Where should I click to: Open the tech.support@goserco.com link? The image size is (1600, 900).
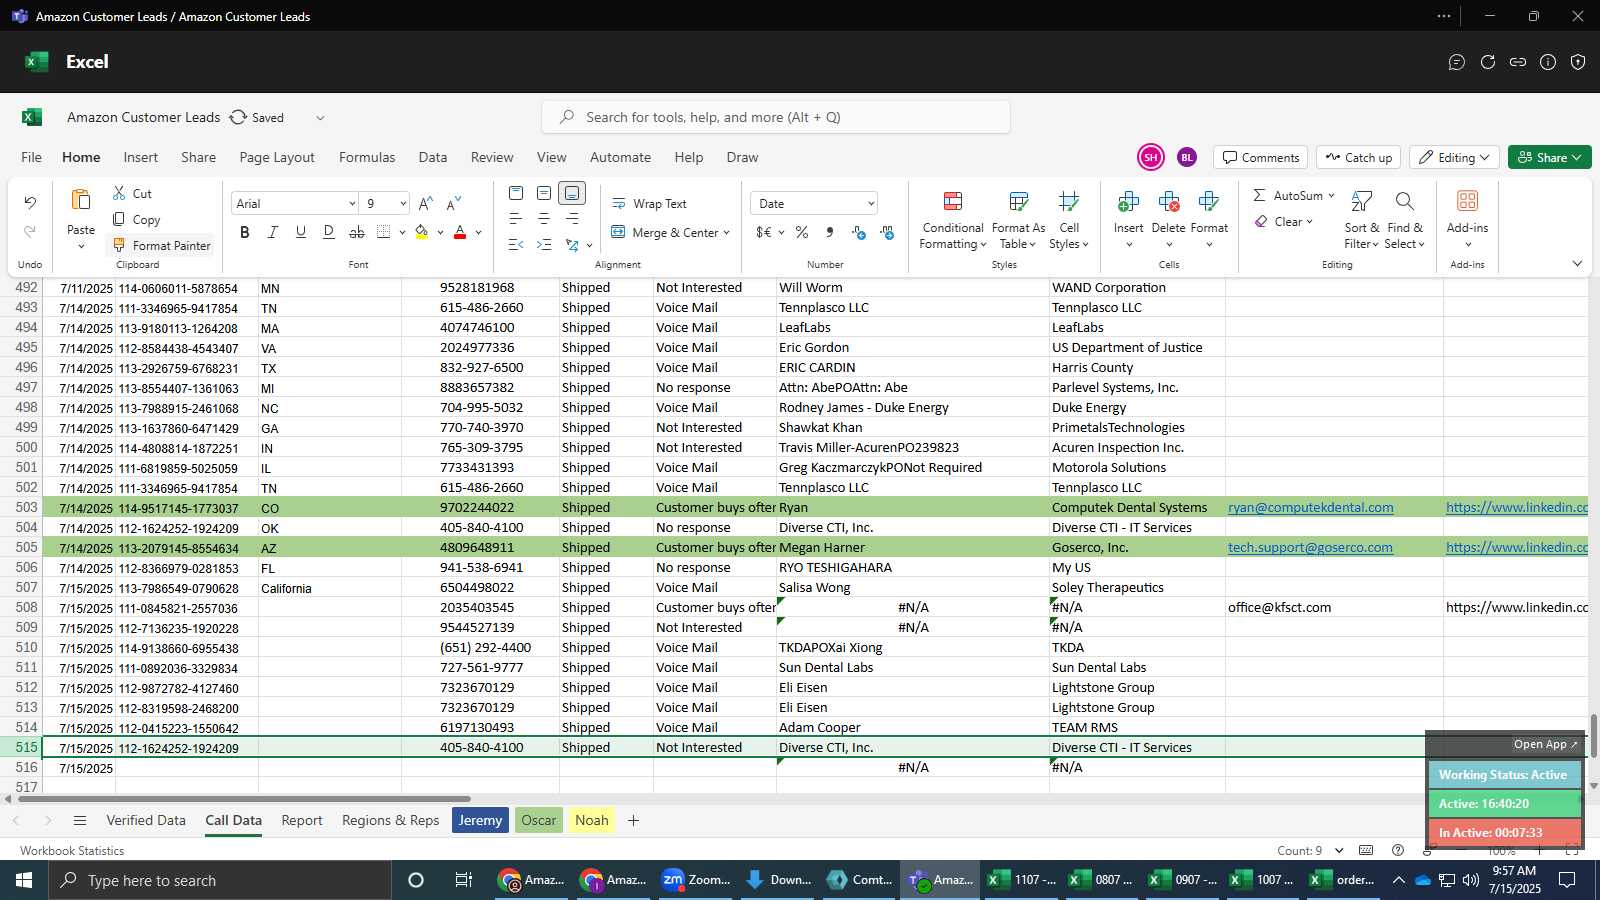tap(1310, 547)
